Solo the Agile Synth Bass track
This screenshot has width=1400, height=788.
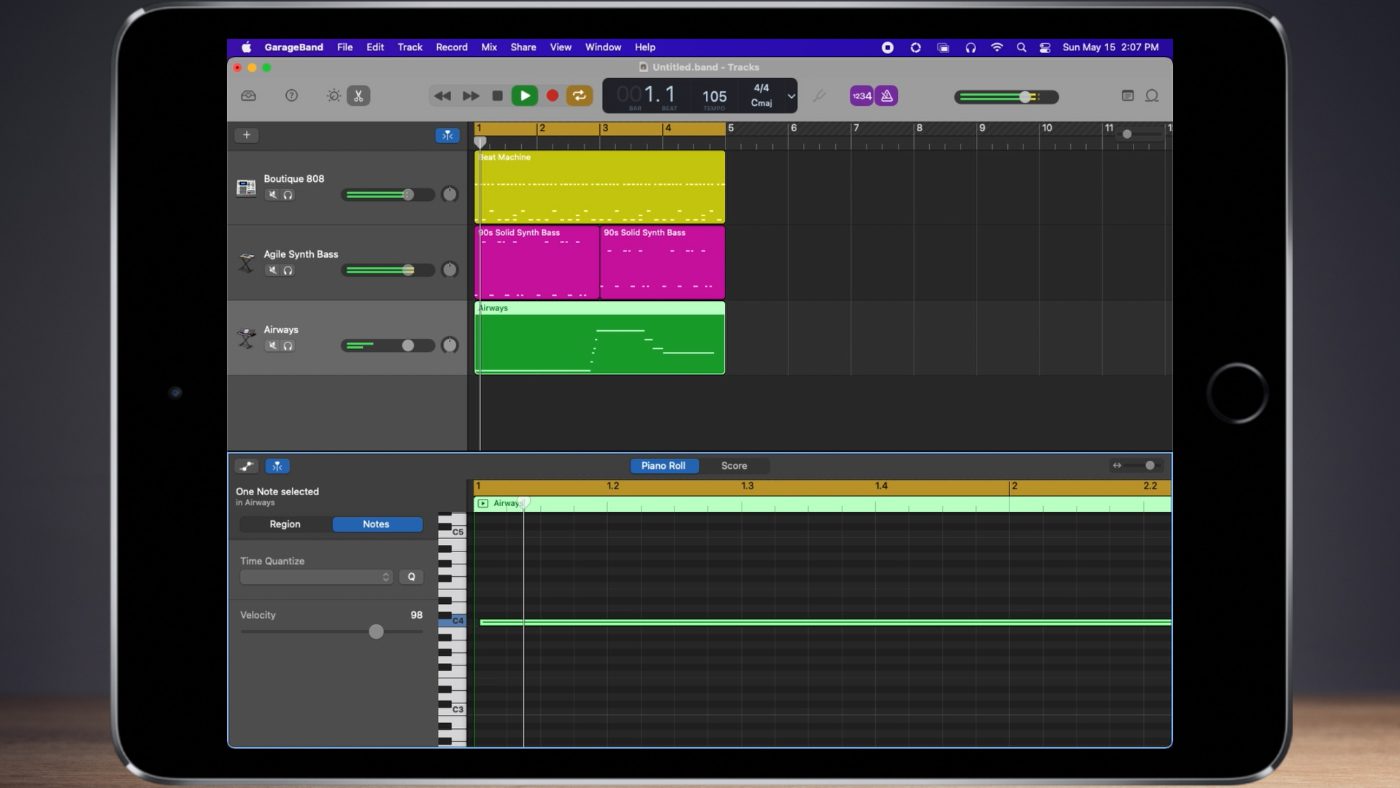(288, 270)
